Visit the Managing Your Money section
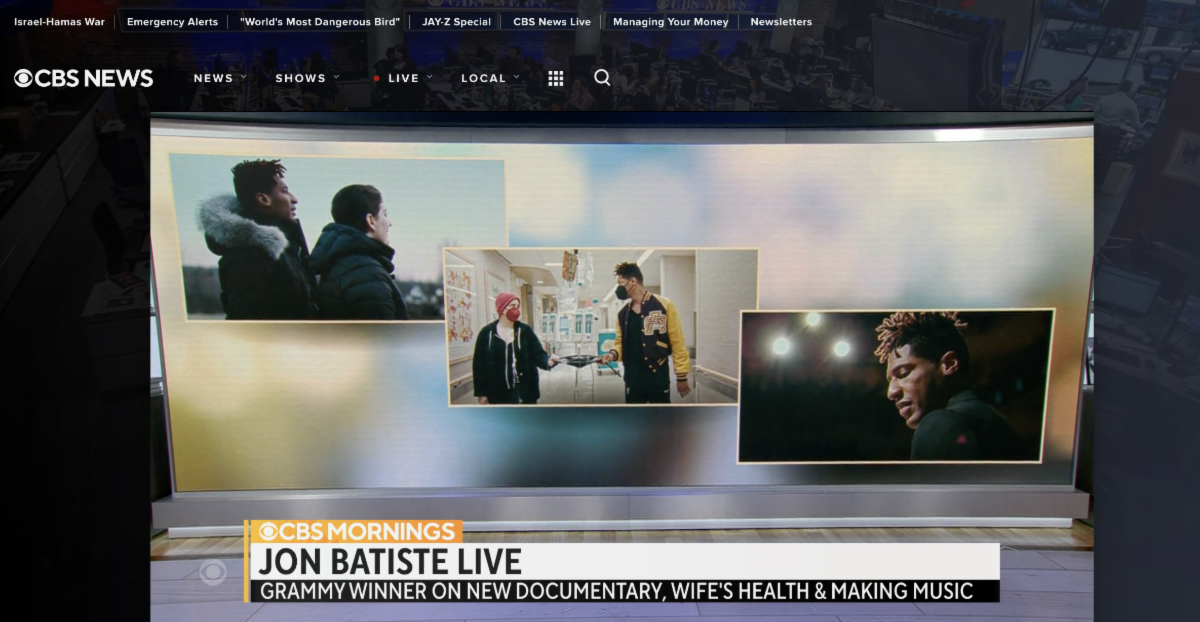 (x=670, y=22)
